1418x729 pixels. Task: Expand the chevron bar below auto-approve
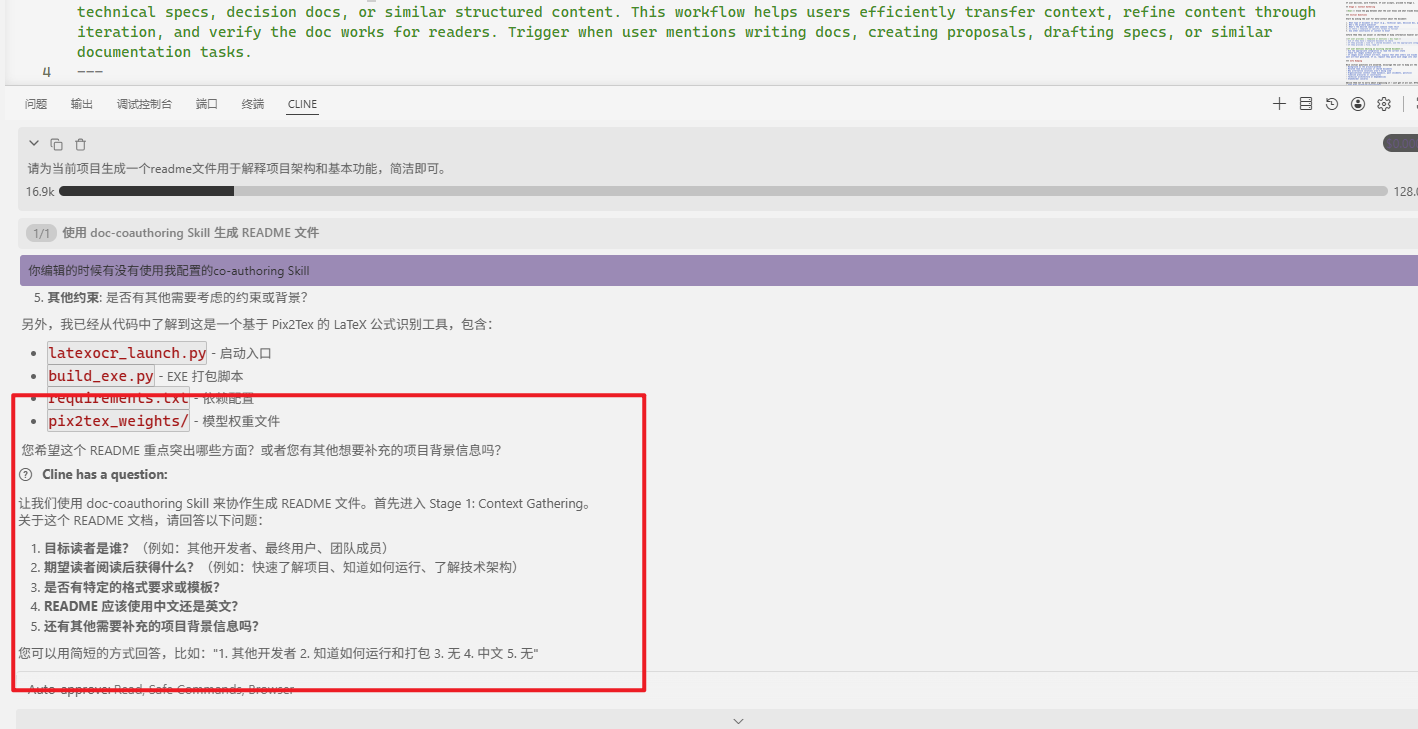738,720
